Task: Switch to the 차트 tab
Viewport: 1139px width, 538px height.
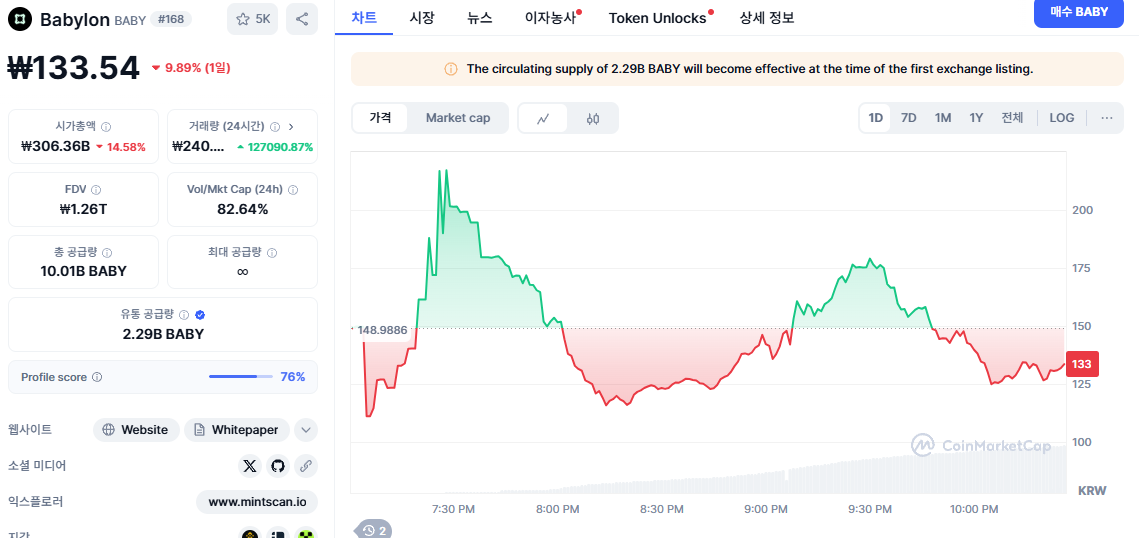Action: coord(364,17)
